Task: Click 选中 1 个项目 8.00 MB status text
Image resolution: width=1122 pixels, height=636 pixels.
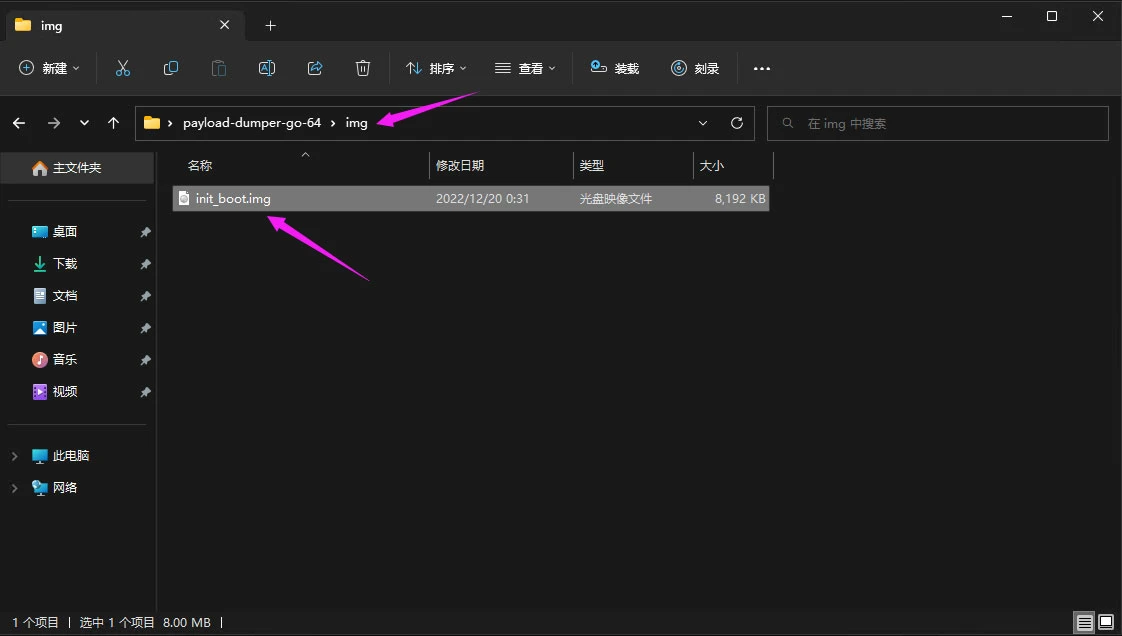Action: (145, 622)
